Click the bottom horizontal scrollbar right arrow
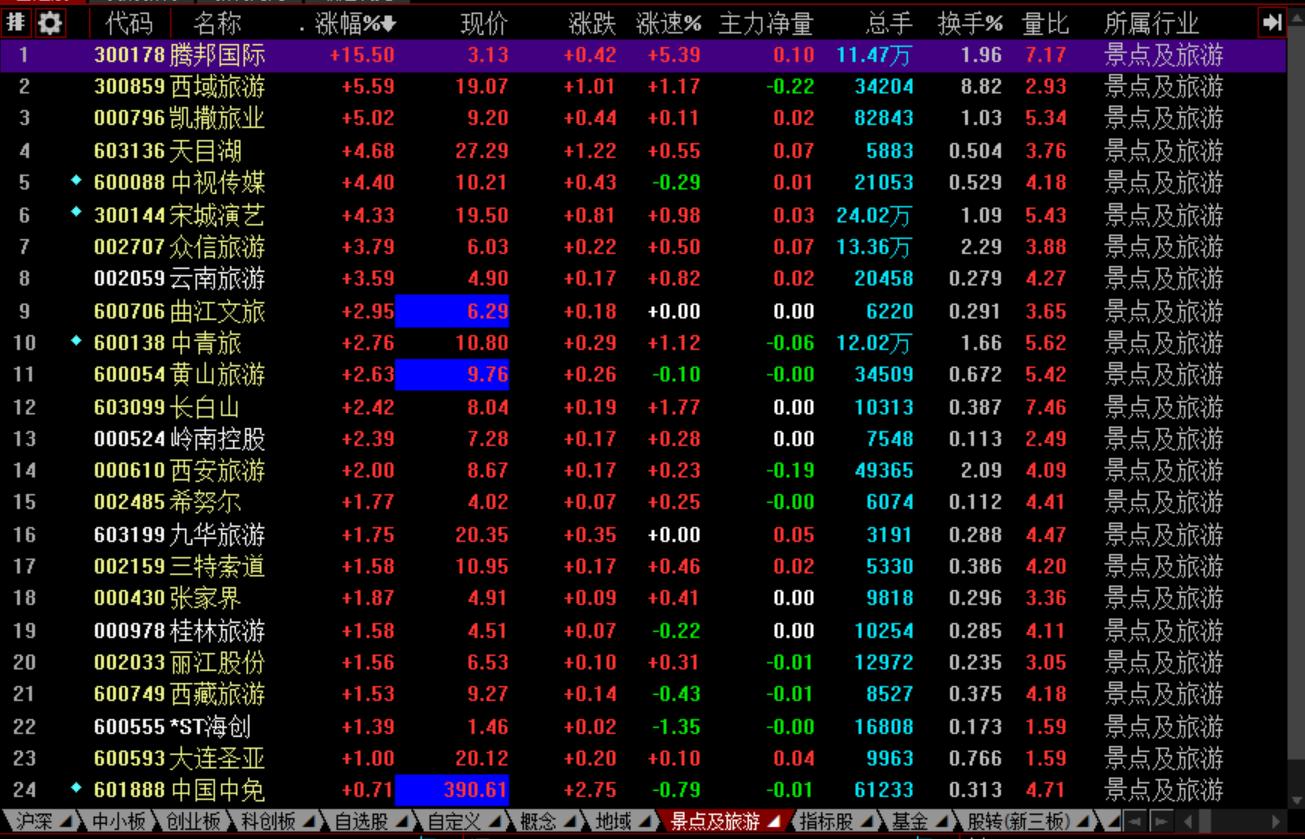Image resolution: width=1305 pixels, height=839 pixels. (x=1275, y=822)
